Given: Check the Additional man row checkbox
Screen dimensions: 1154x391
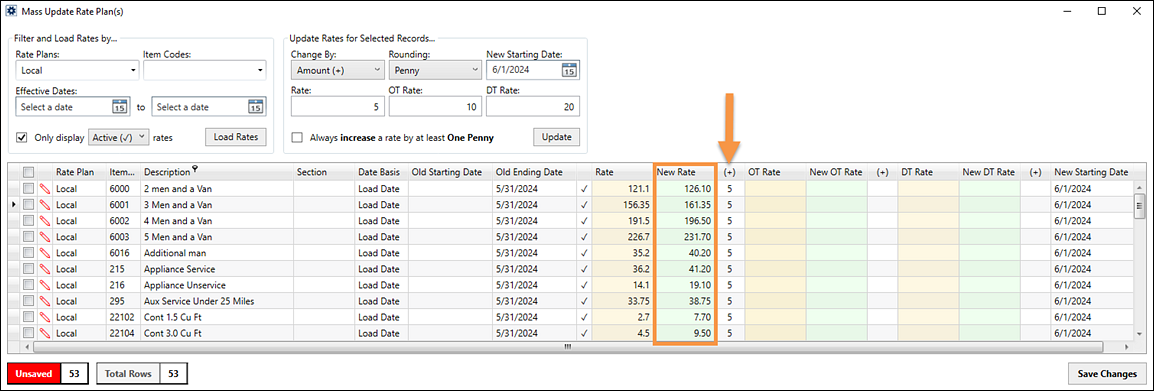Looking at the screenshot, I should 28,253.
